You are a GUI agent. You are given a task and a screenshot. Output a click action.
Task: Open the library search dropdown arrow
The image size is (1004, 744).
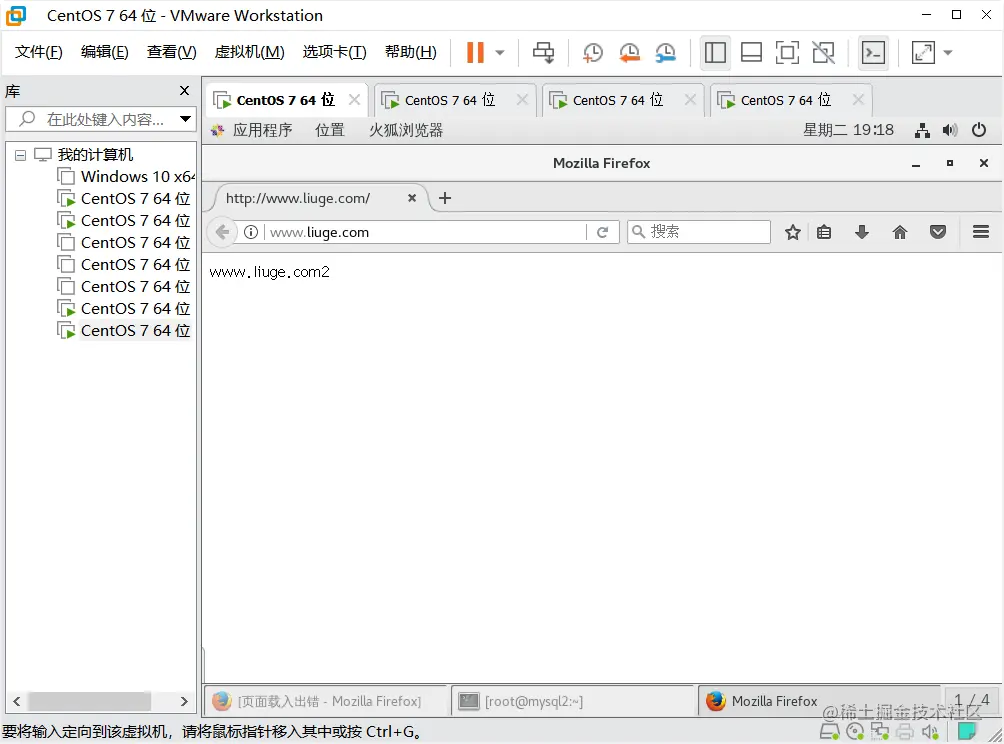[x=185, y=119]
